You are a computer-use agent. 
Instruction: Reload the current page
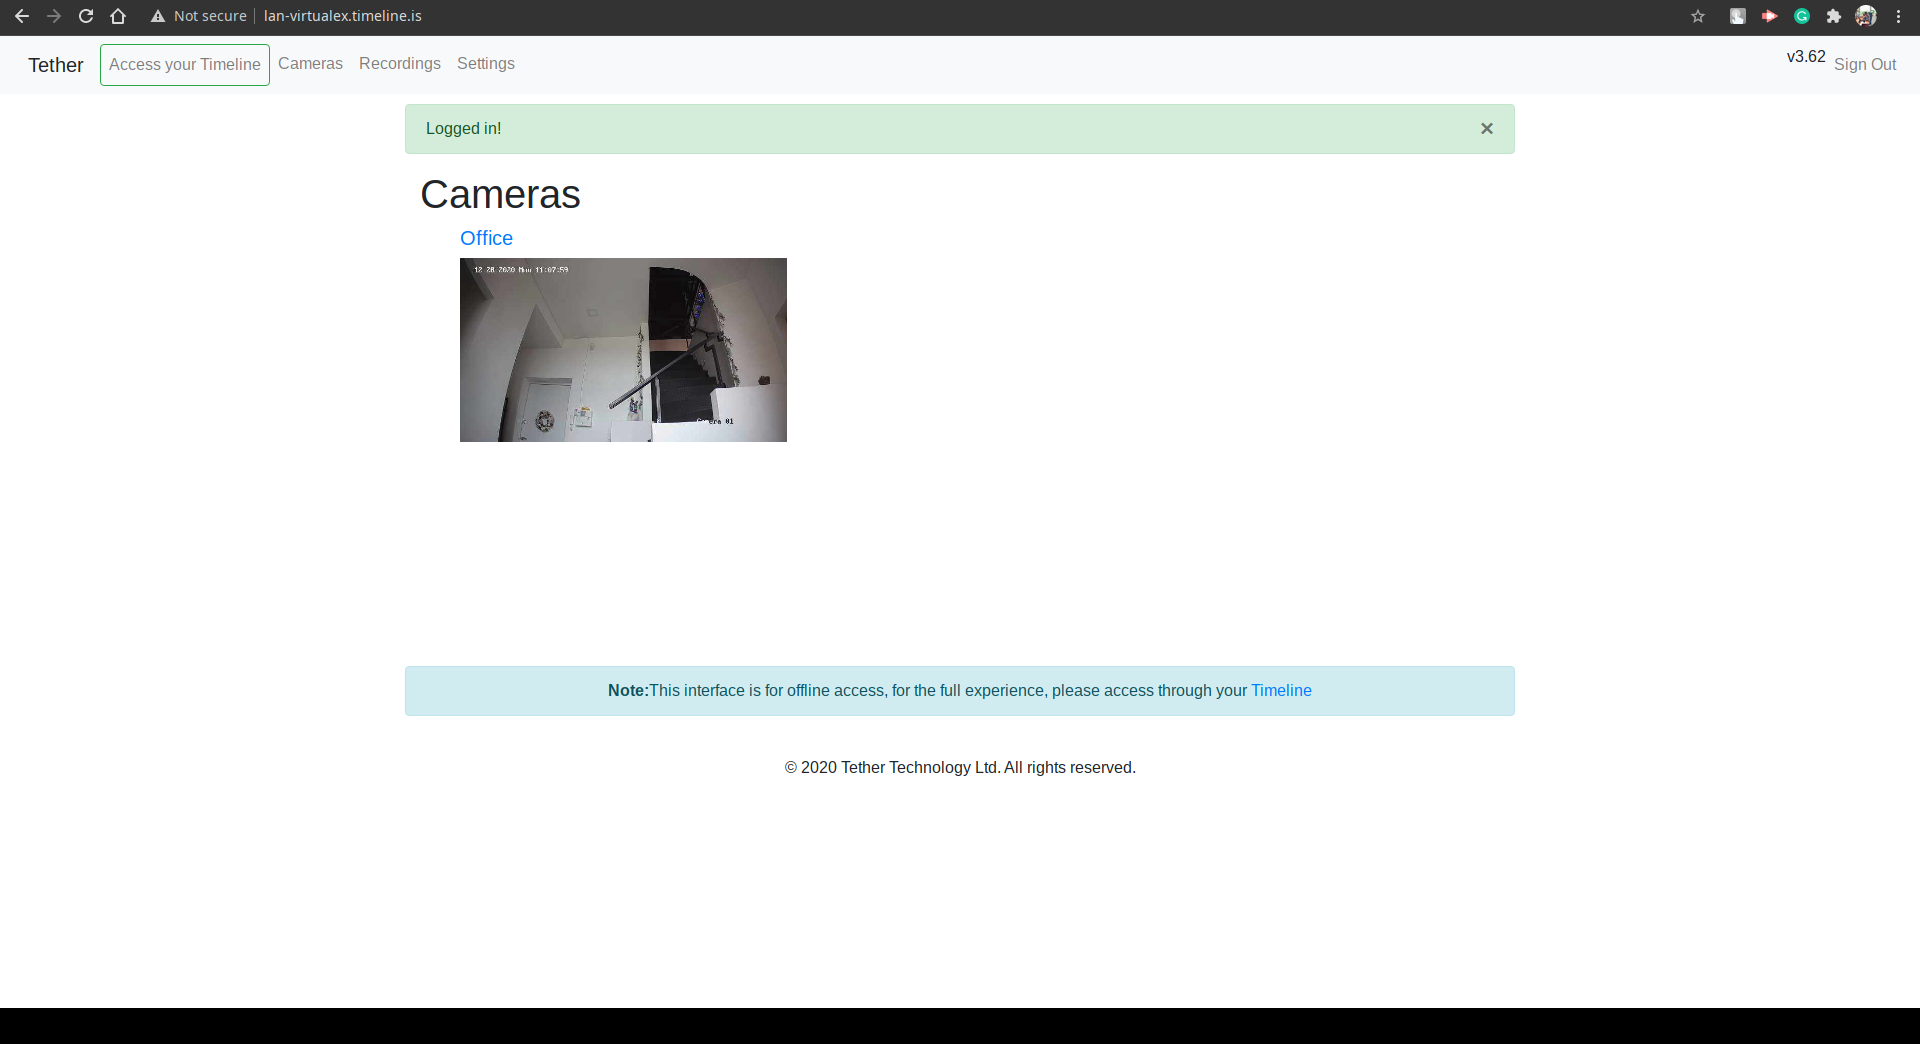86,16
